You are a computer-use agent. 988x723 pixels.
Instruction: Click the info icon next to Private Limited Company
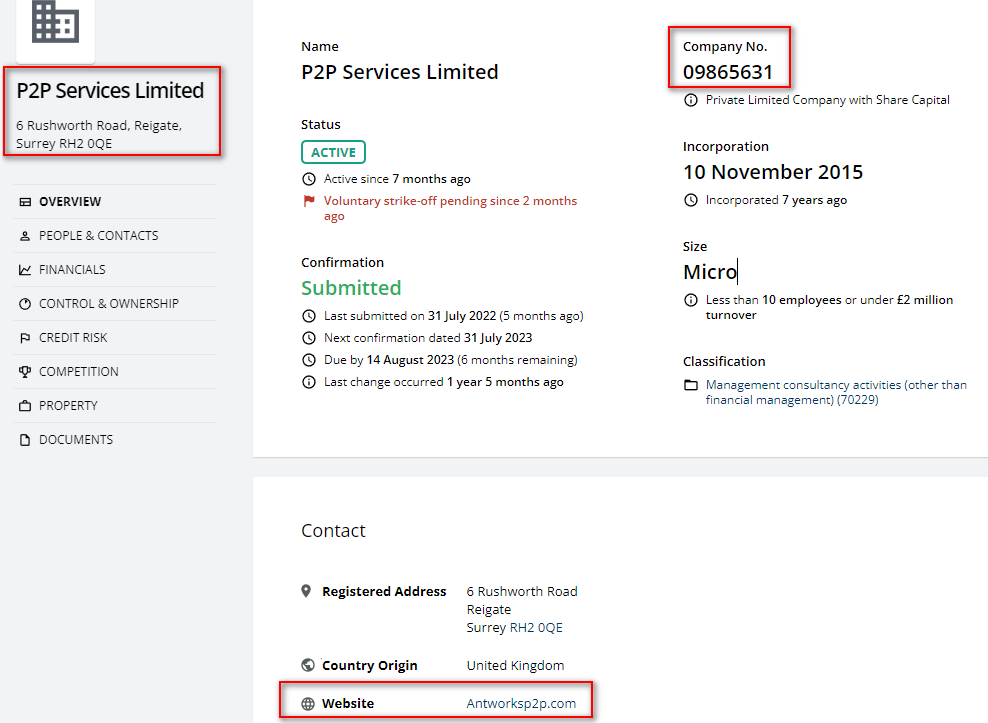691,100
